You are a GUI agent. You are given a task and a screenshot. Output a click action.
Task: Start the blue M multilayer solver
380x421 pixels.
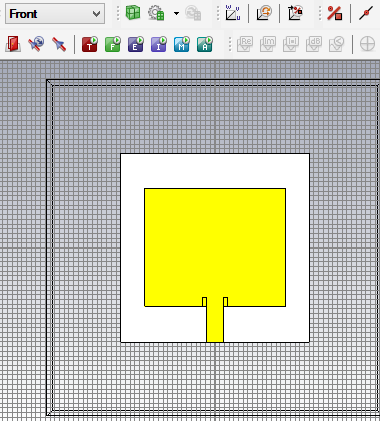[x=182, y=44]
